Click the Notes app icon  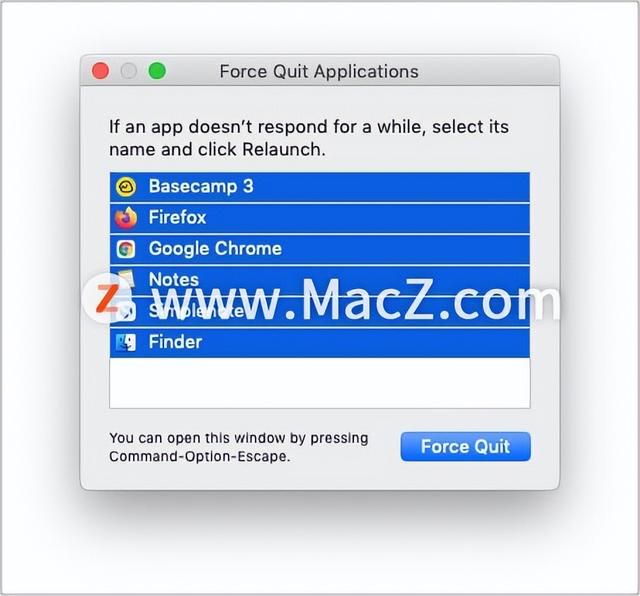coord(127,278)
